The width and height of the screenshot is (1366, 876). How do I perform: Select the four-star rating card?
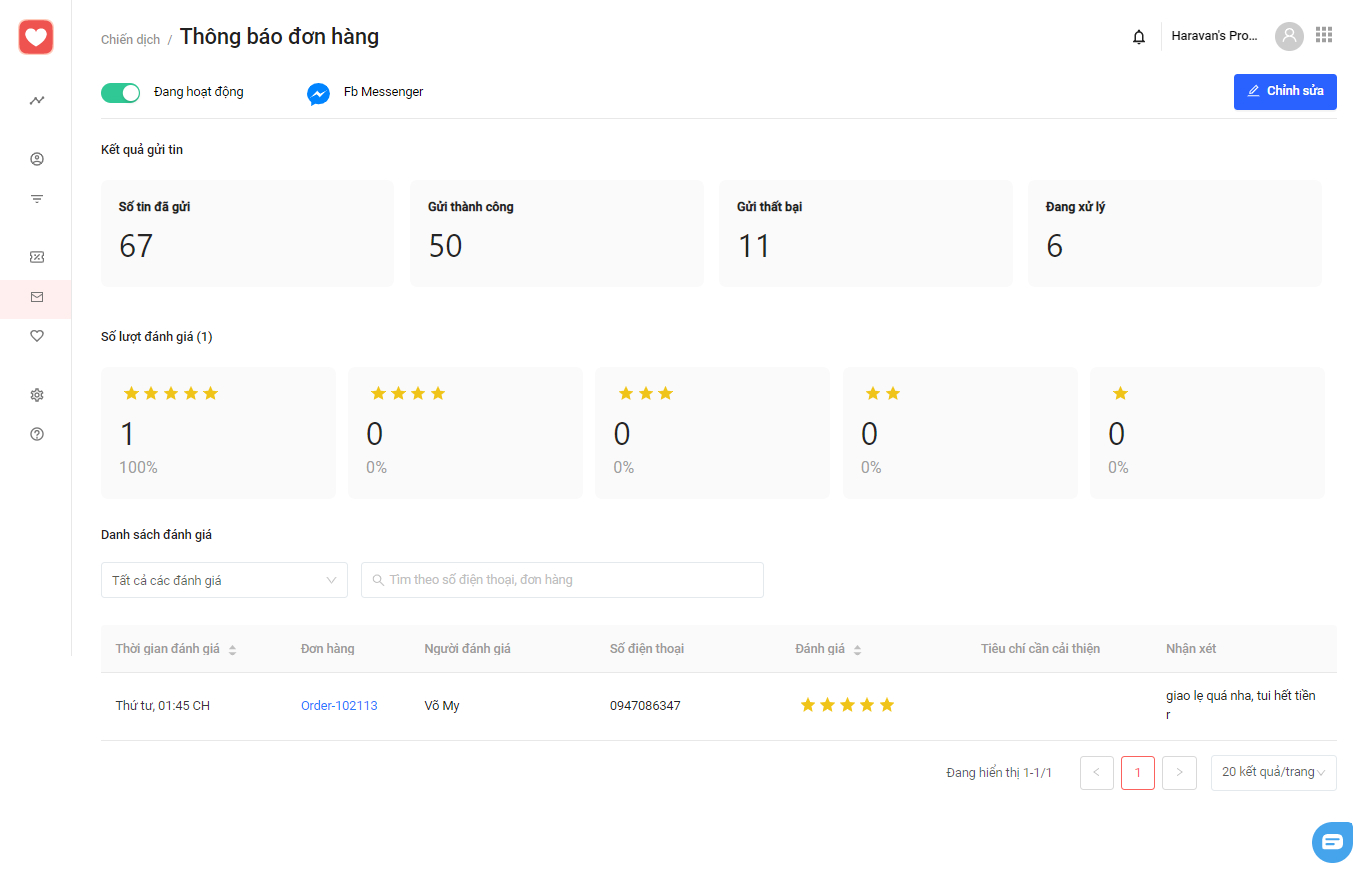point(465,432)
